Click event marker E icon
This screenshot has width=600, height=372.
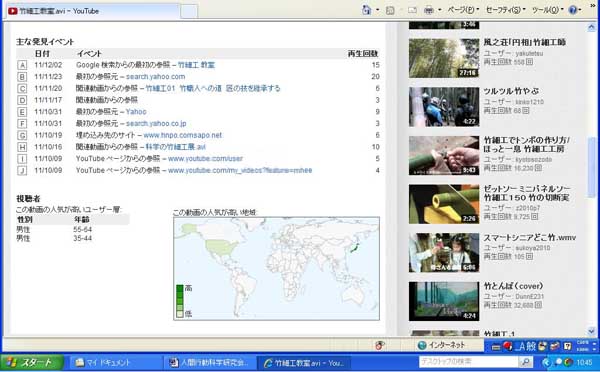point(22,112)
